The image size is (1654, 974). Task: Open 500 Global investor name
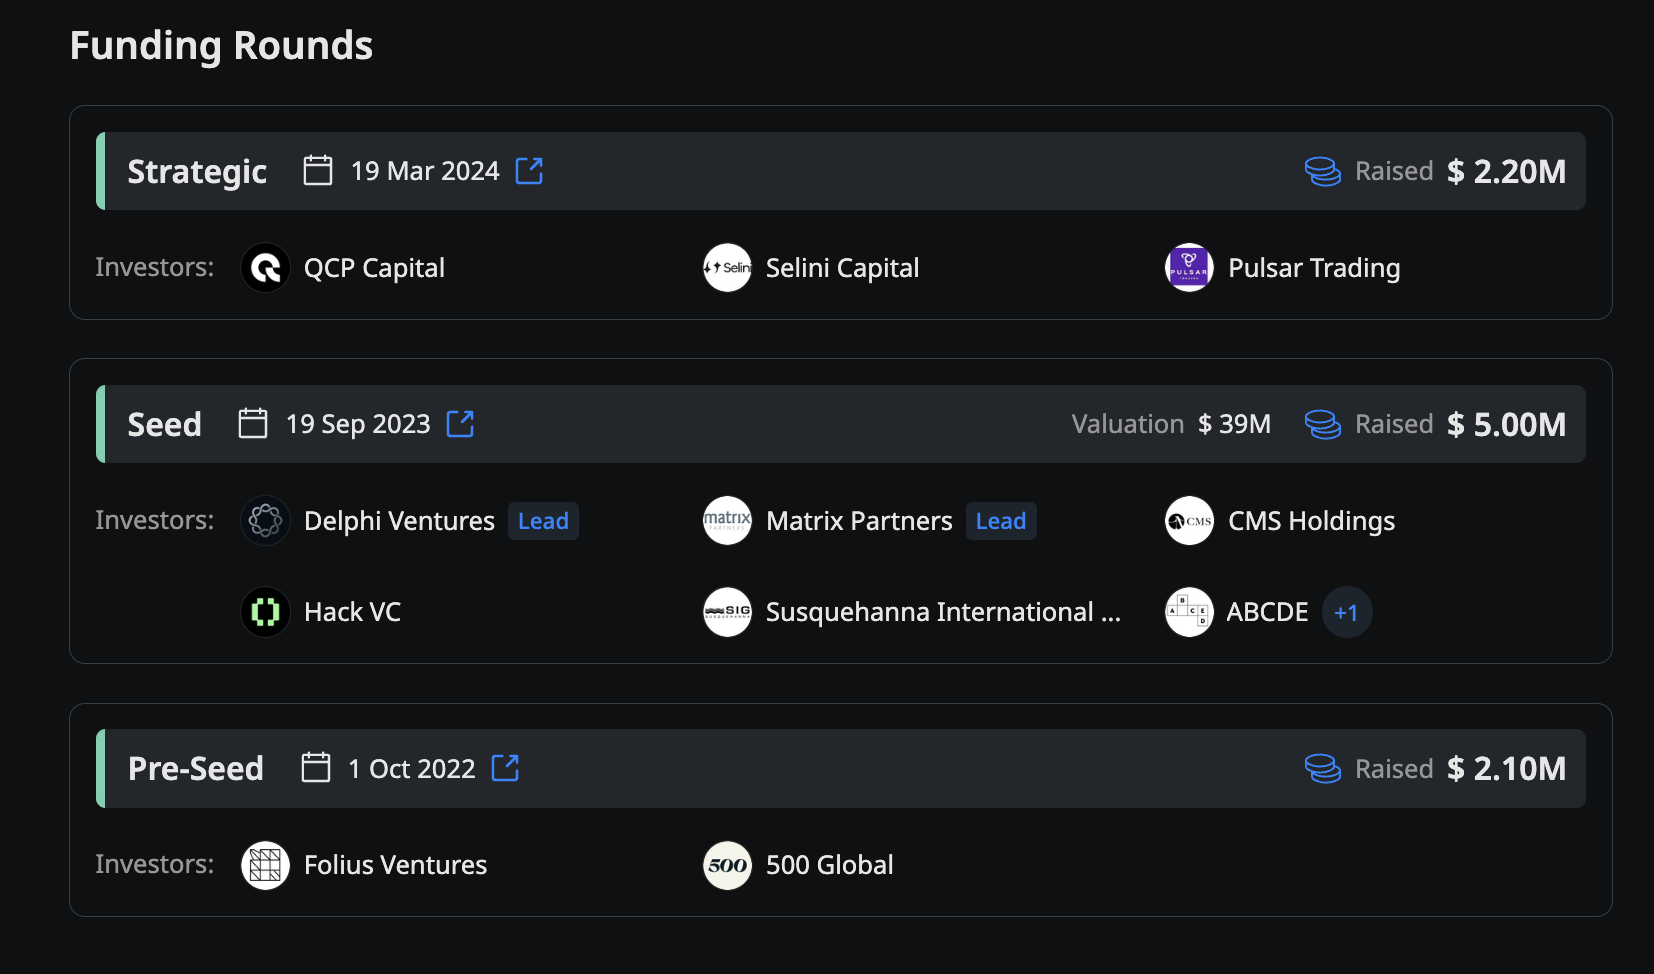[829, 865]
